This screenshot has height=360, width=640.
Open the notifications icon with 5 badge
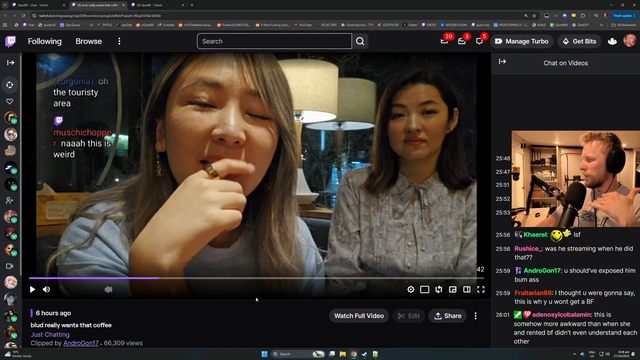[x=479, y=41]
